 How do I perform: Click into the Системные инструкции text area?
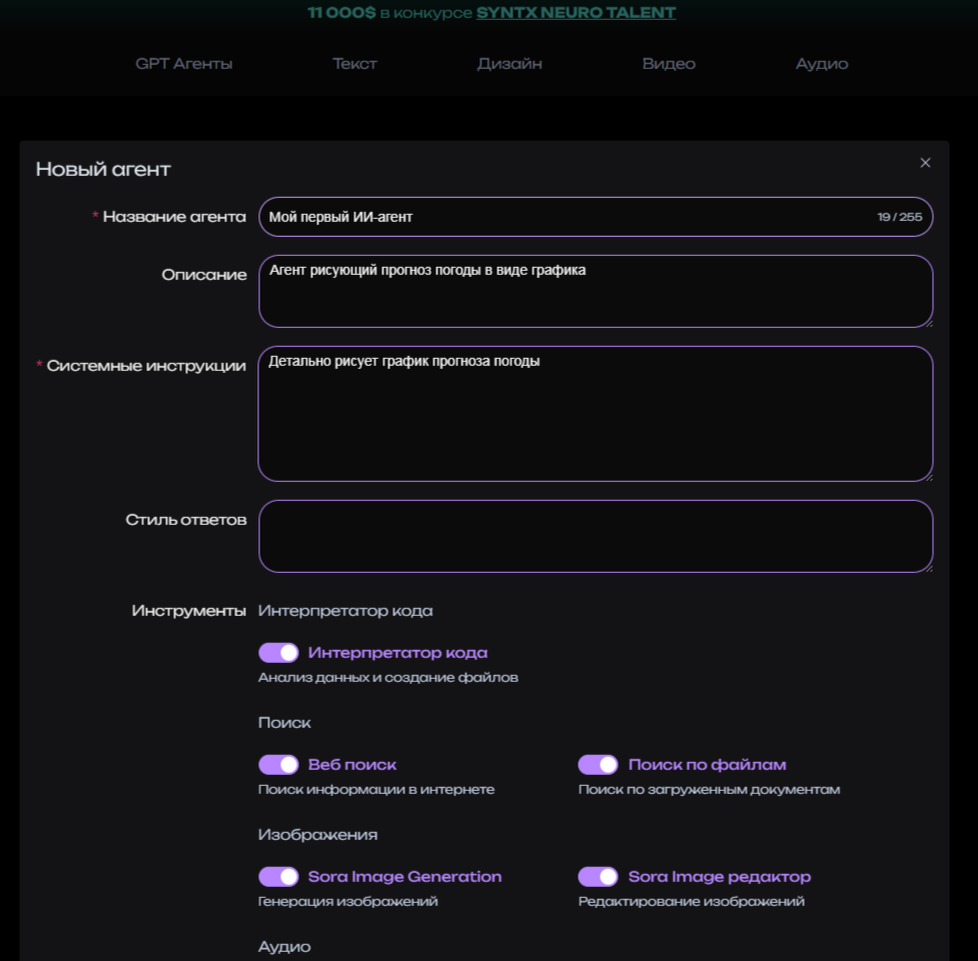(x=595, y=414)
